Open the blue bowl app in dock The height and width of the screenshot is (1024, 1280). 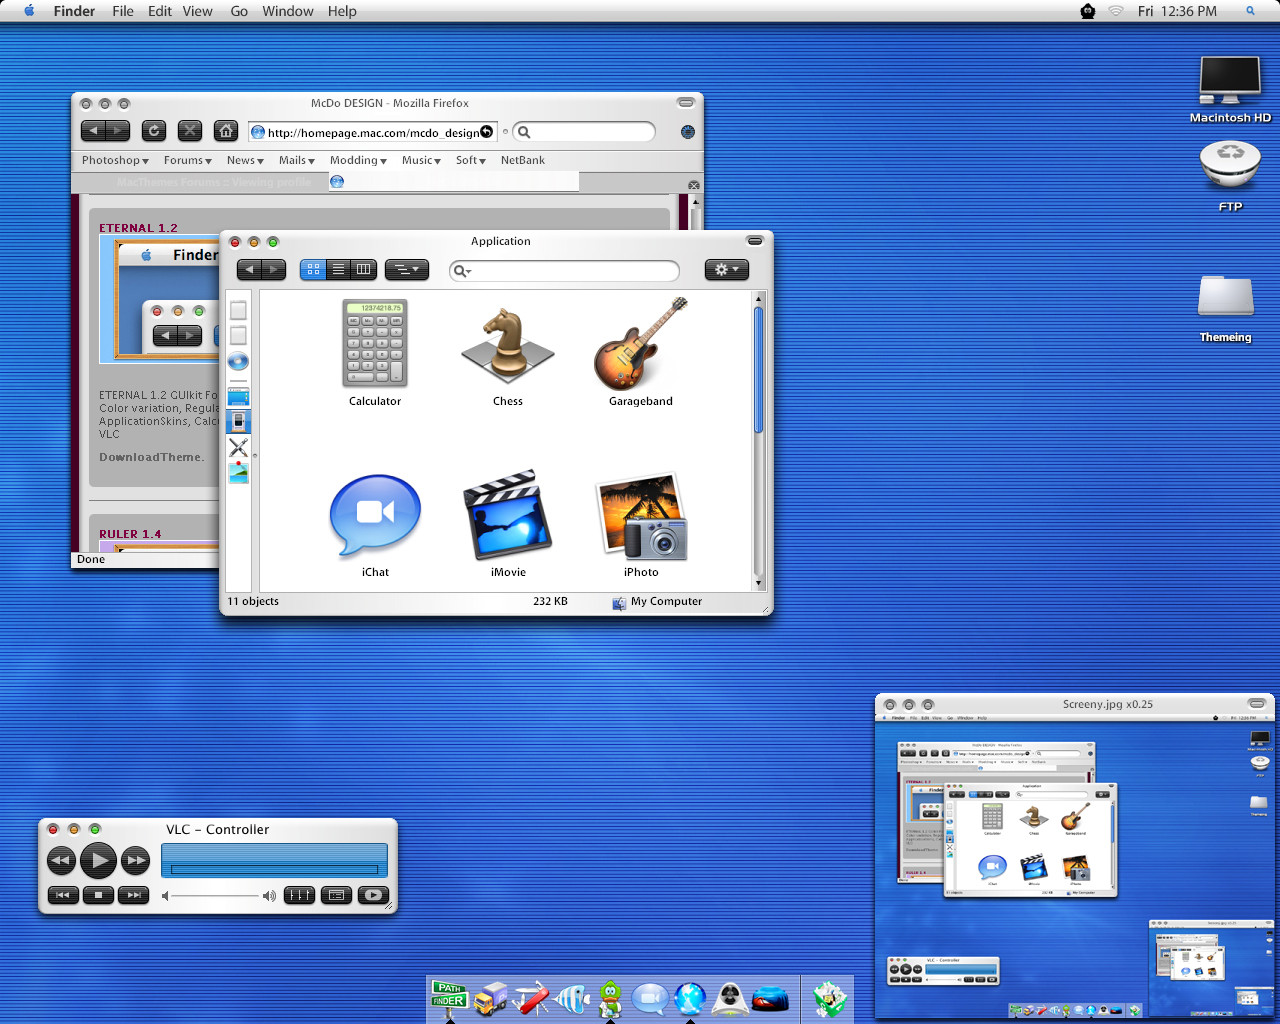click(770, 999)
